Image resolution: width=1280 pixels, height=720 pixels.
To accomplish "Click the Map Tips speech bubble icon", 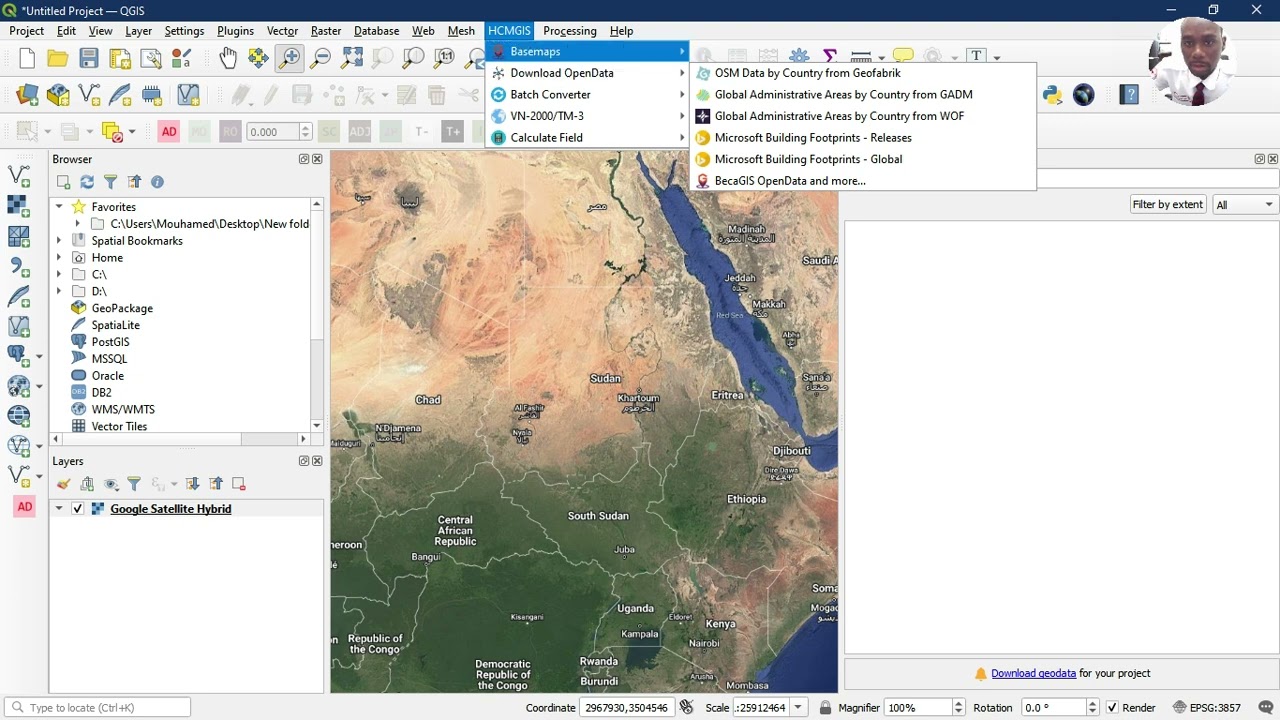I will (903, 57).
